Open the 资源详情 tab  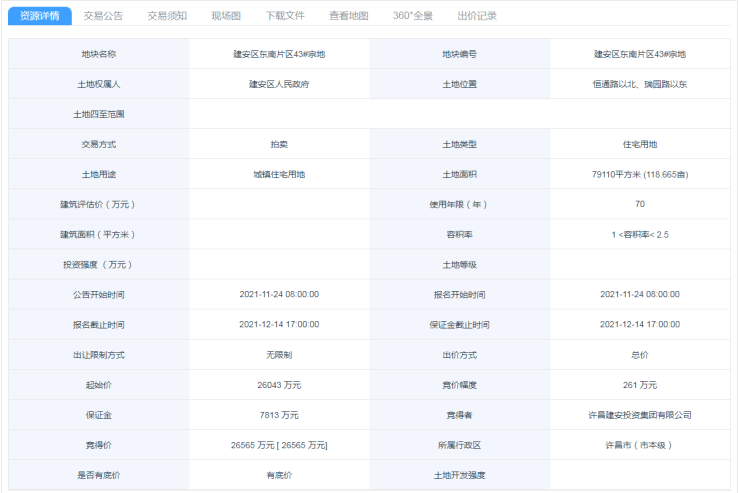pos(40,16)
